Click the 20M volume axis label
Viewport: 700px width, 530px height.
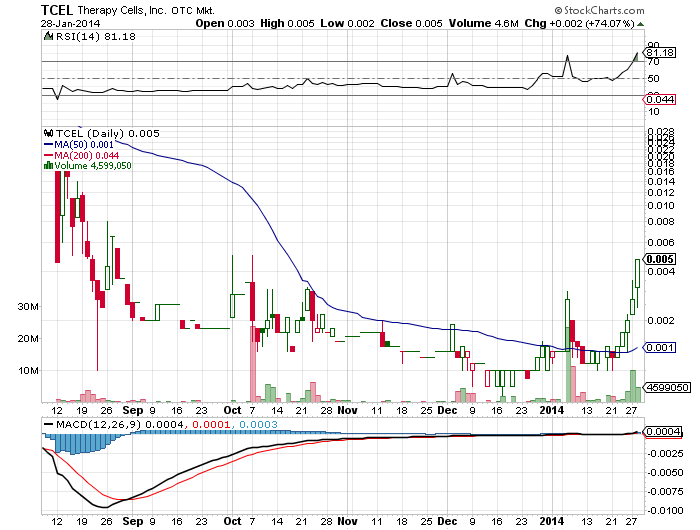click(28, 338)
